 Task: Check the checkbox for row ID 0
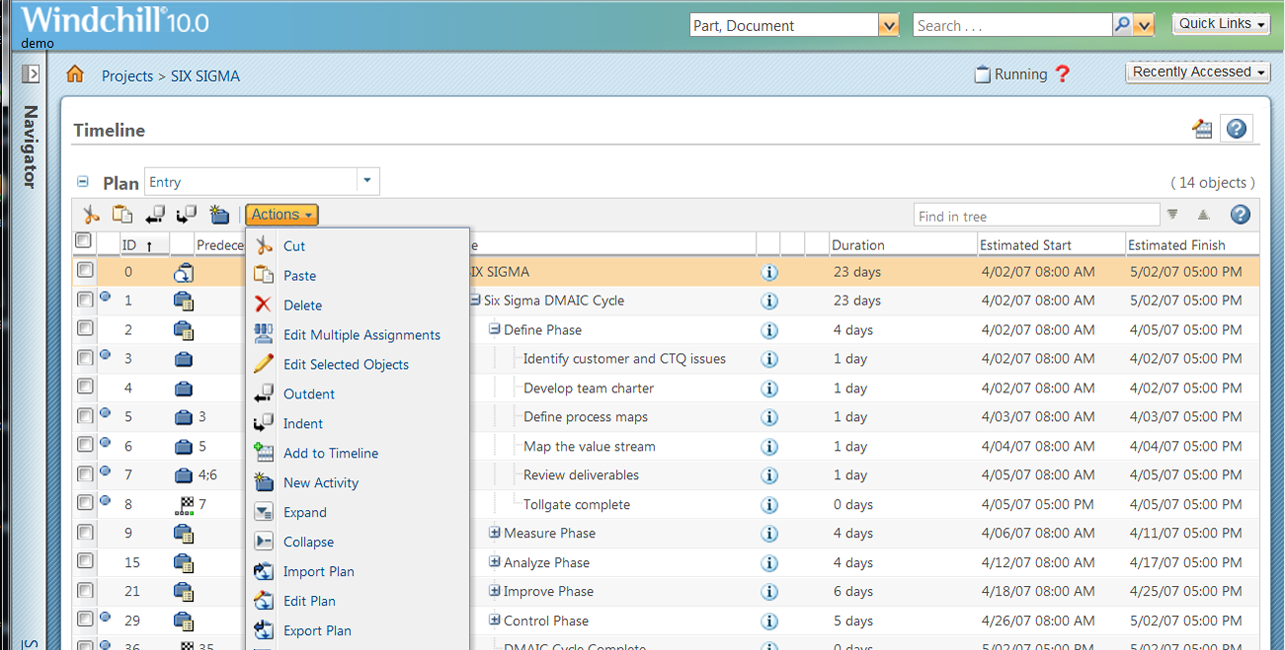point(85,270)
